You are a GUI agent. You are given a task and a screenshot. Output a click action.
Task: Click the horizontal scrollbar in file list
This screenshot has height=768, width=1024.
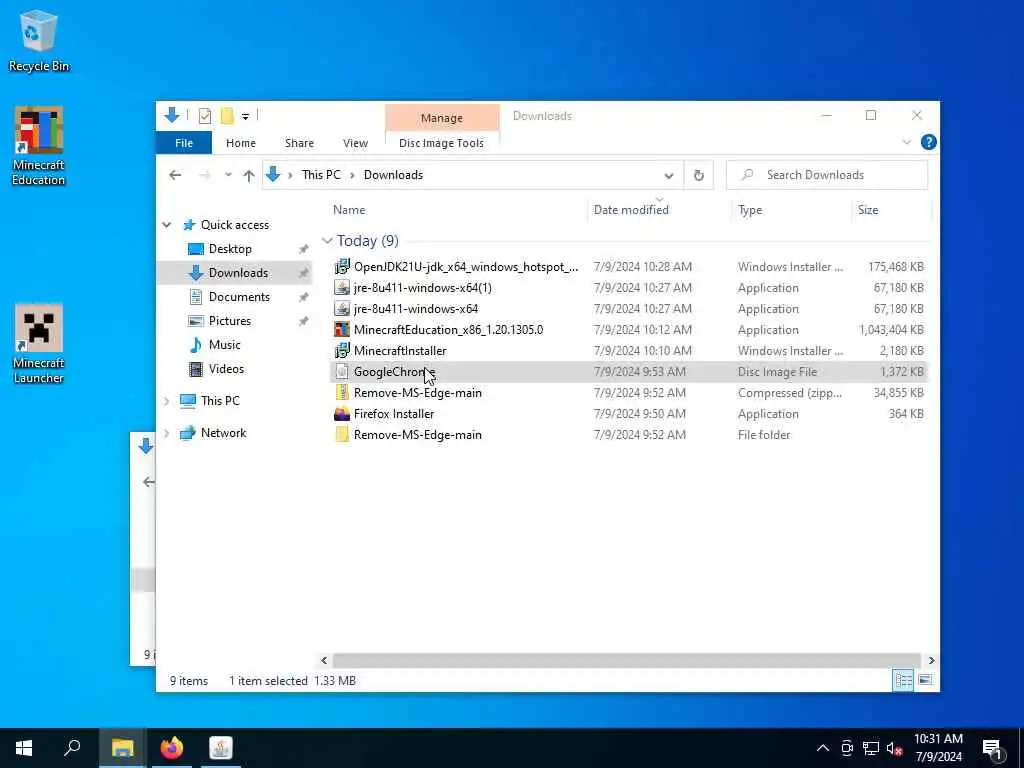coord(627,660)
